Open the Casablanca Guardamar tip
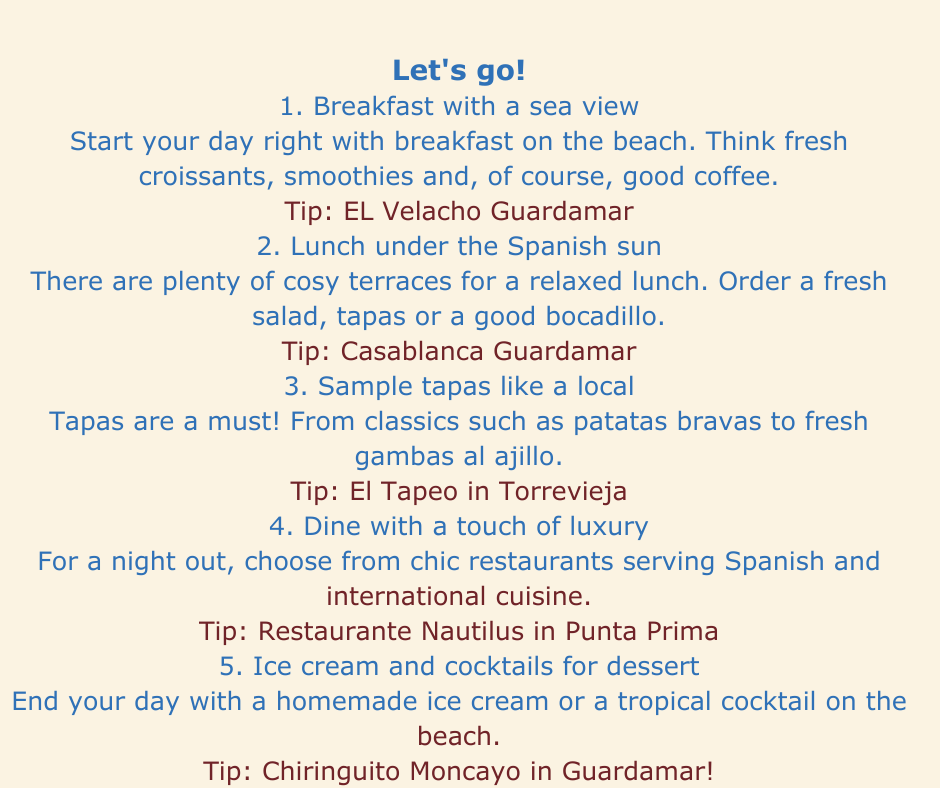 coord(459,351)
